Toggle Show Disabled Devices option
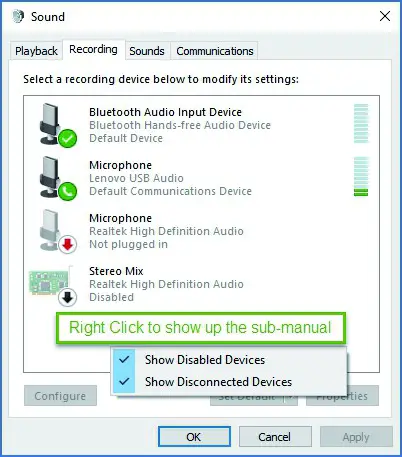This screenshot has width=402, height=457. coord(228,360)
